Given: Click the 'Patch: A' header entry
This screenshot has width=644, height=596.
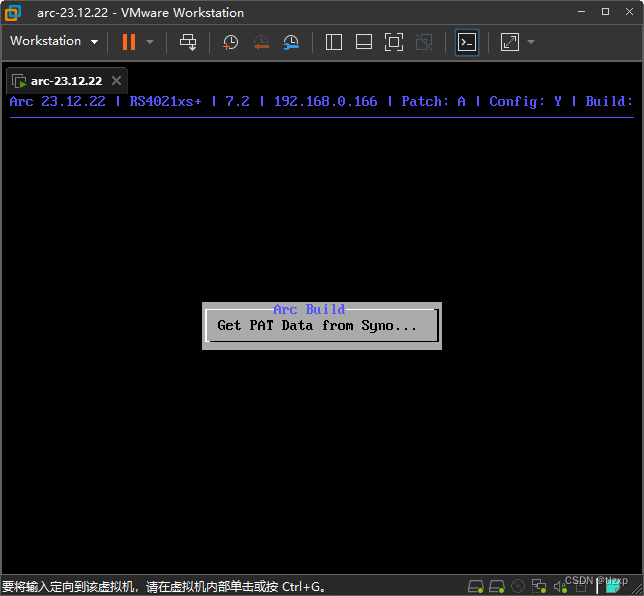Looking at the screenshot, I should (x=434, y=101).
